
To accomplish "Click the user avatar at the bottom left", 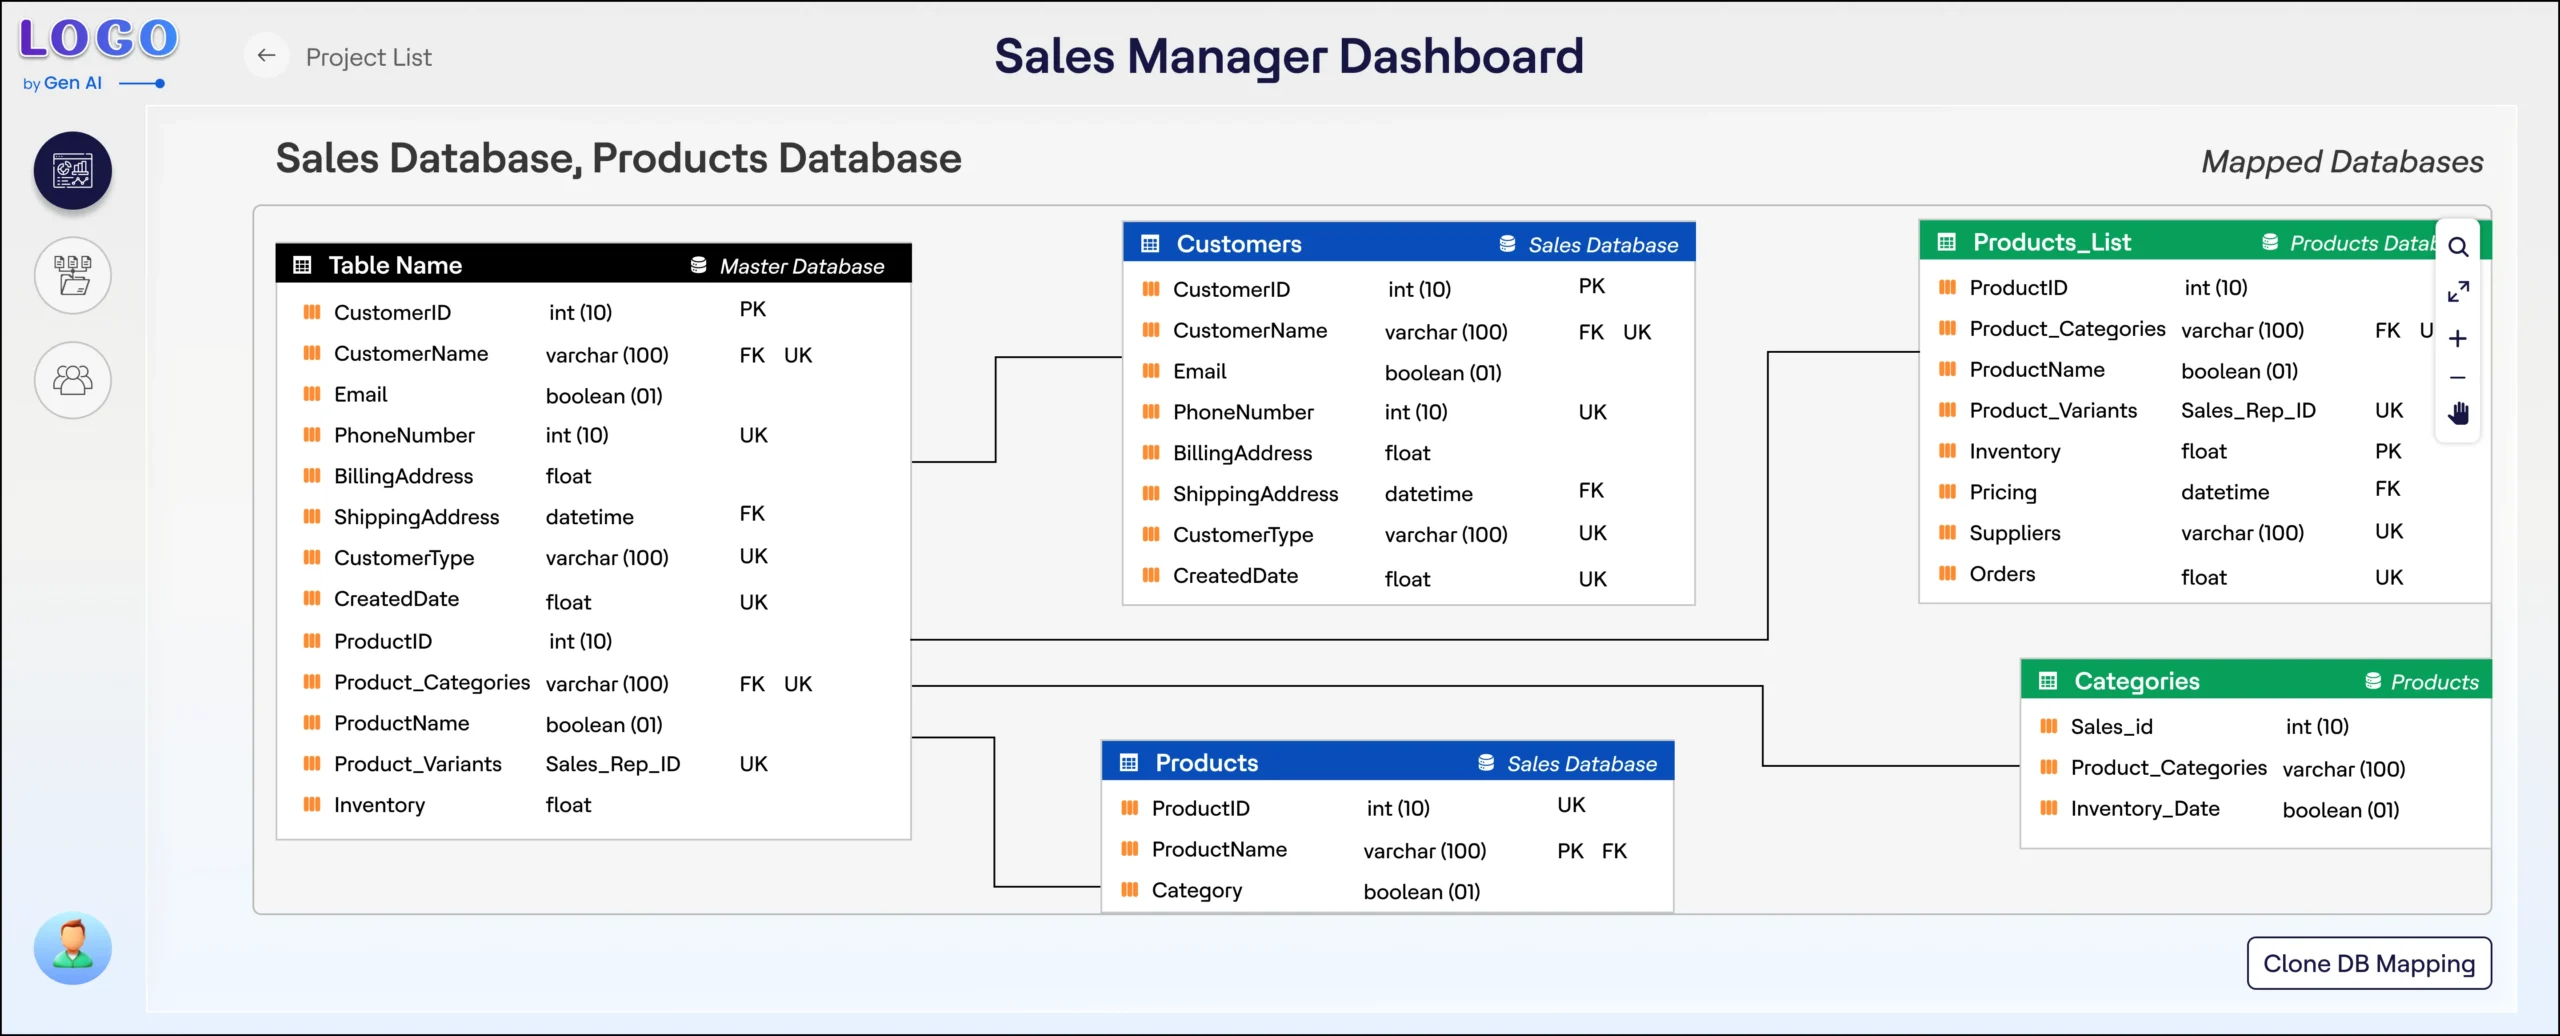I will point(73,948).
